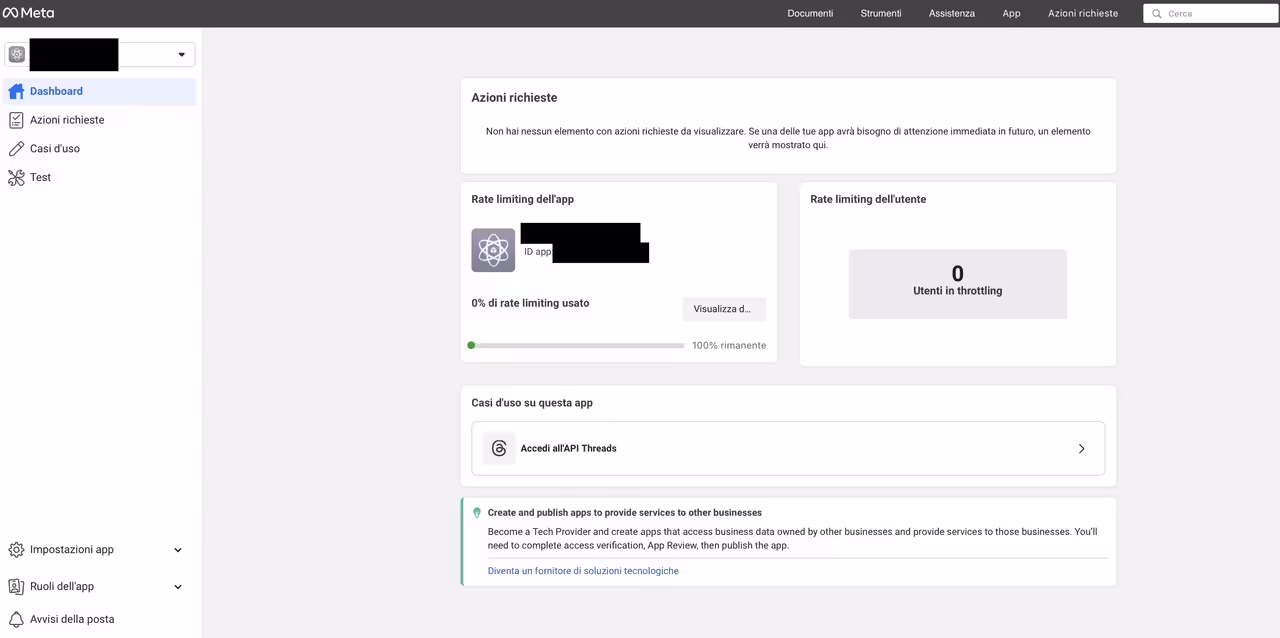
Task: Click the Impostazioni app gear icon
Action: click(x=16, y=550)
